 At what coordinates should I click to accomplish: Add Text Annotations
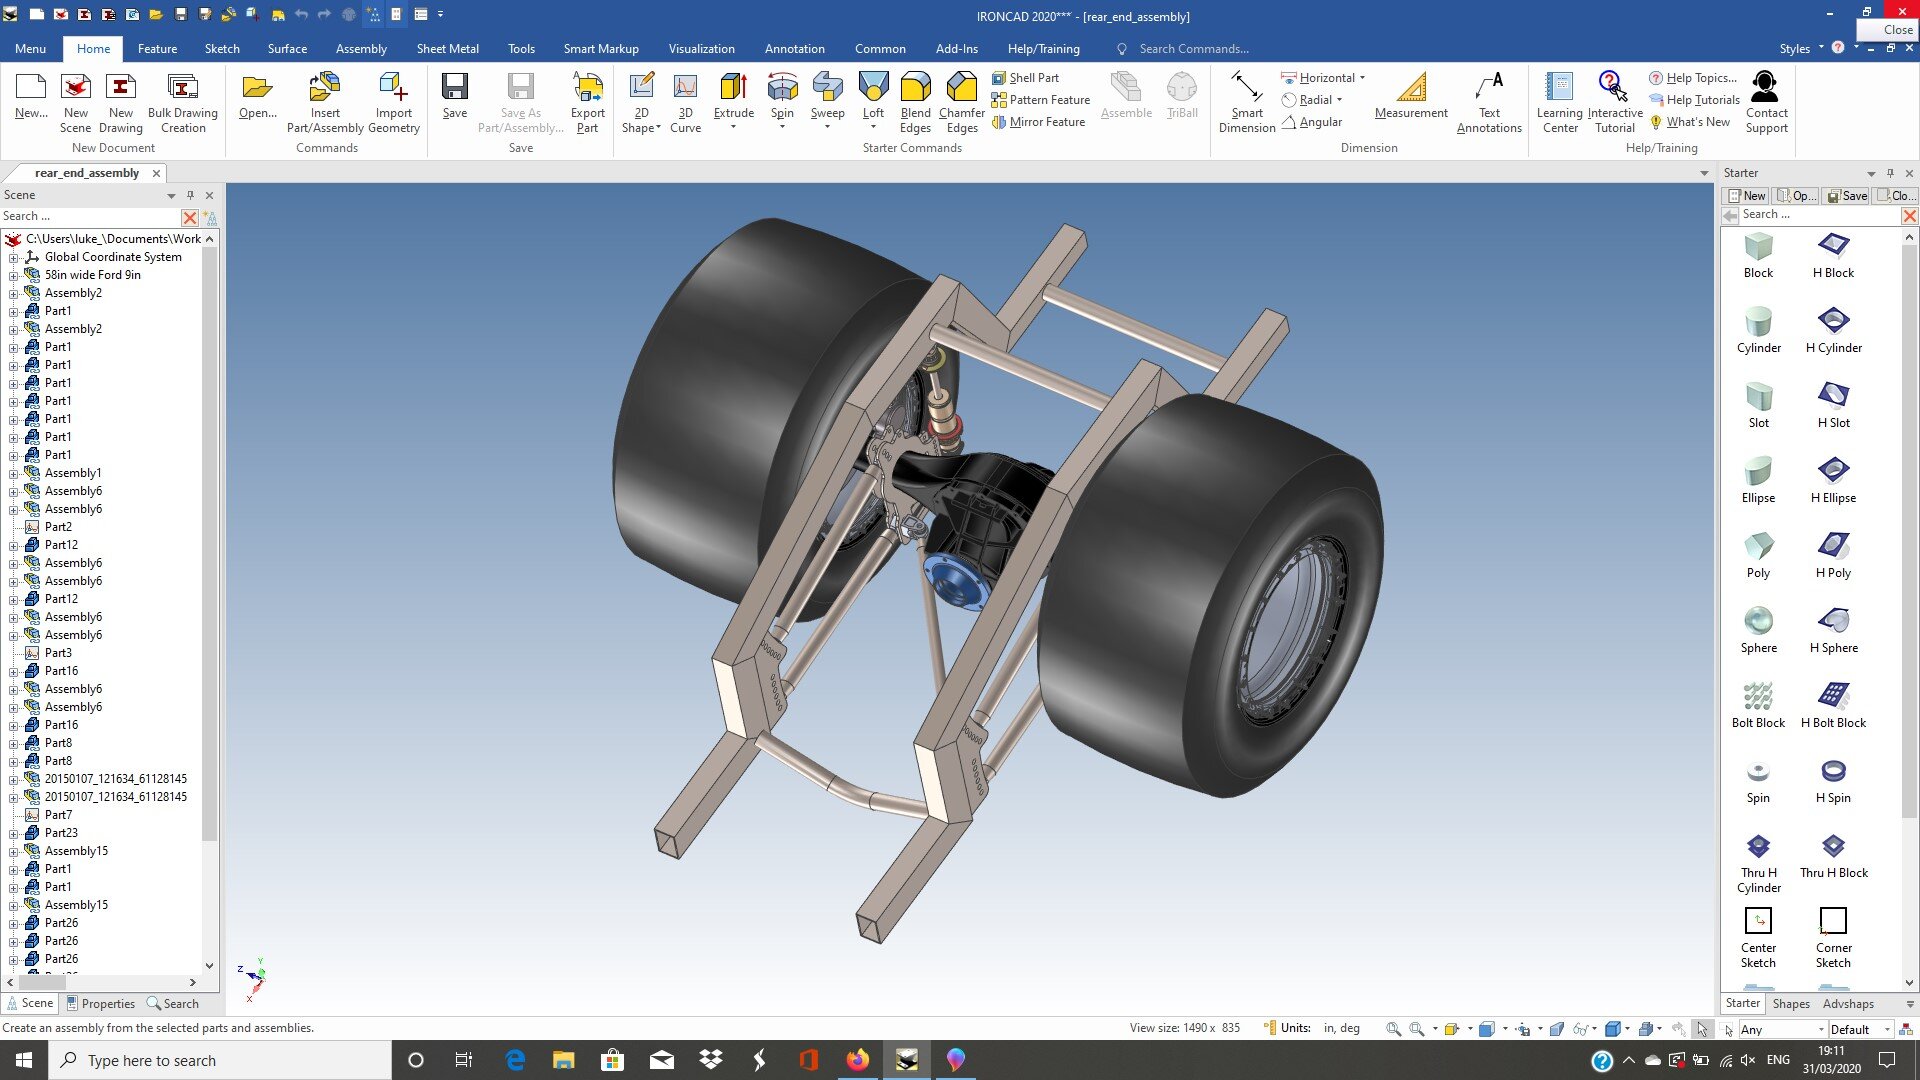click(1489, 102)
